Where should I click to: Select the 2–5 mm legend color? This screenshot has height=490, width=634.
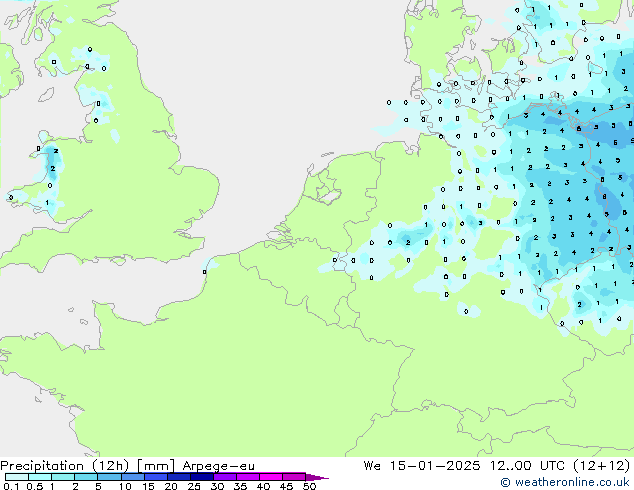coord(86,477)
